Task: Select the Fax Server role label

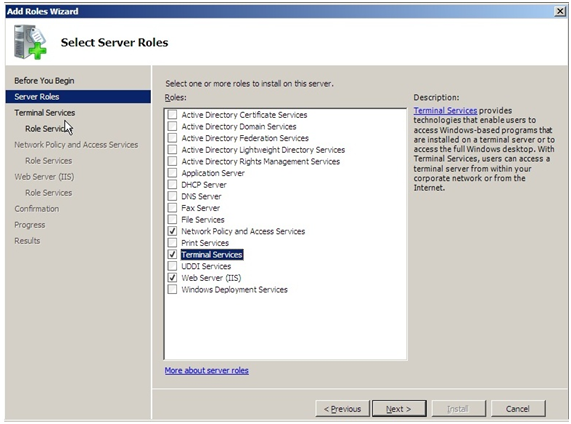Action: [201, 208]
